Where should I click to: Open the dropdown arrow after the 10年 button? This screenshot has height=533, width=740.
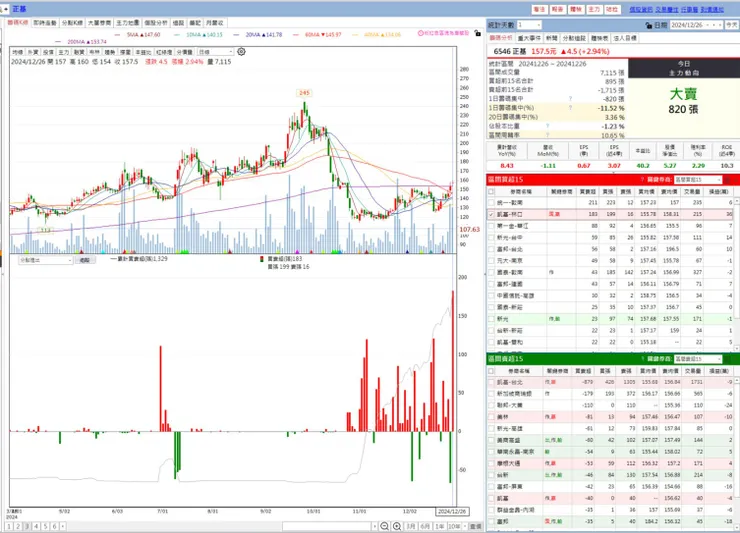465,526
